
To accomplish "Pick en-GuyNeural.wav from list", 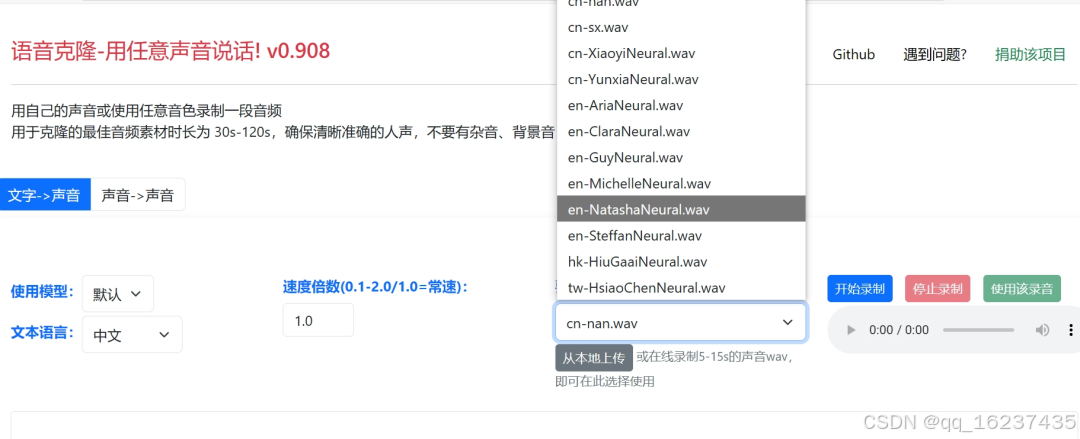I will [x=681, y=158].
